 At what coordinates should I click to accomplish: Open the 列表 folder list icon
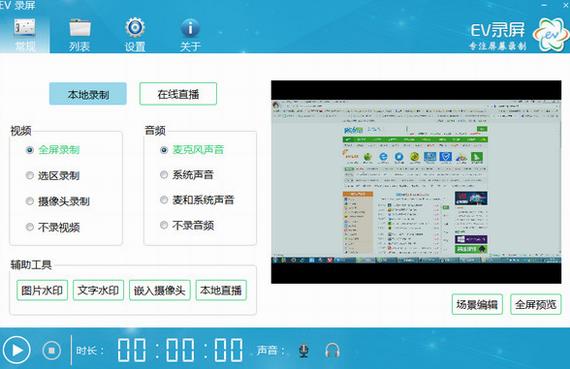coord(80,28)
